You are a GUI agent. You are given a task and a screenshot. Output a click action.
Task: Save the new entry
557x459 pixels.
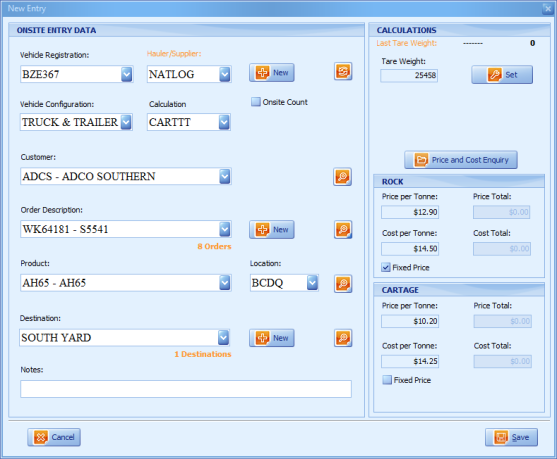coord(511,437)
